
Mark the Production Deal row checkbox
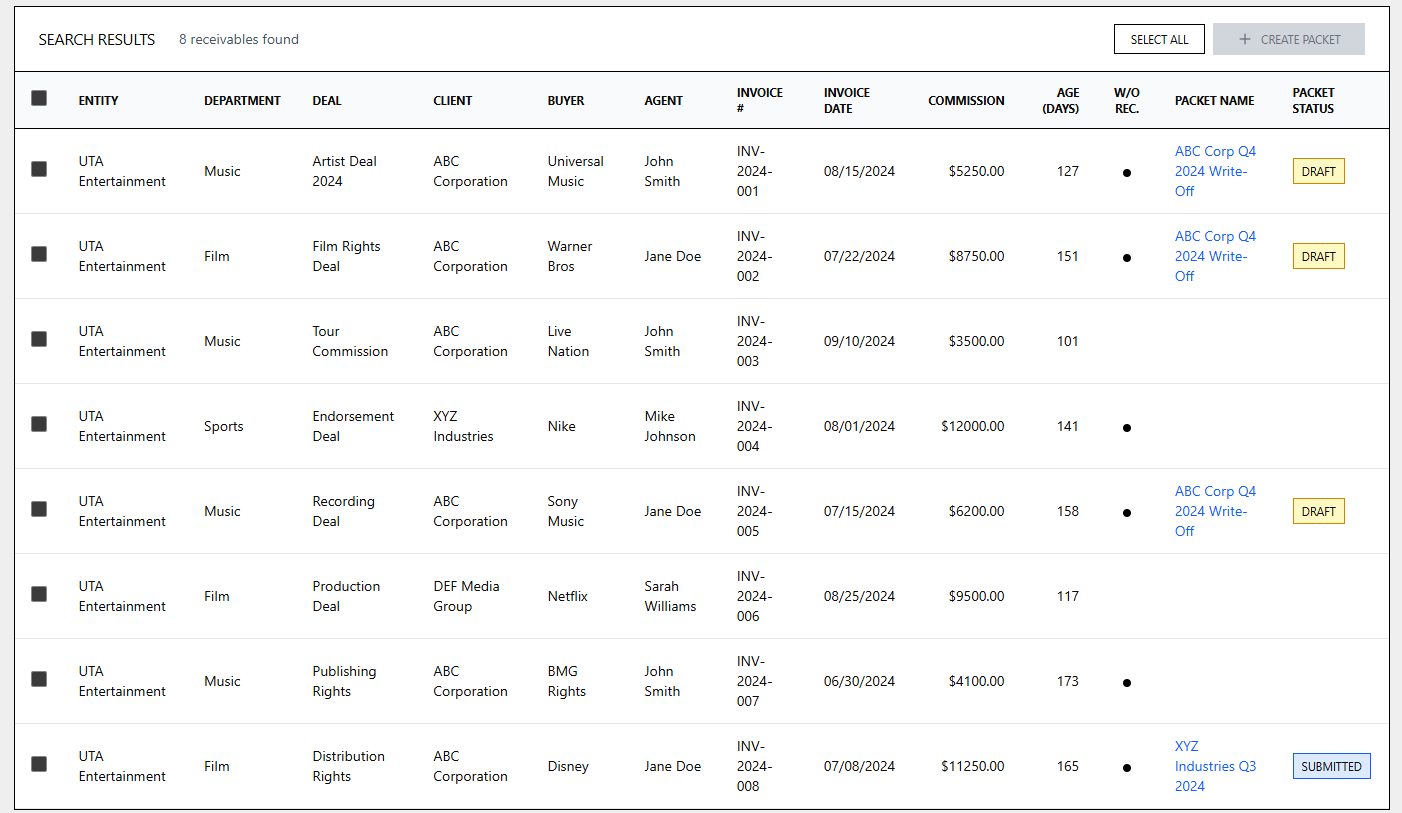(39, 594)
